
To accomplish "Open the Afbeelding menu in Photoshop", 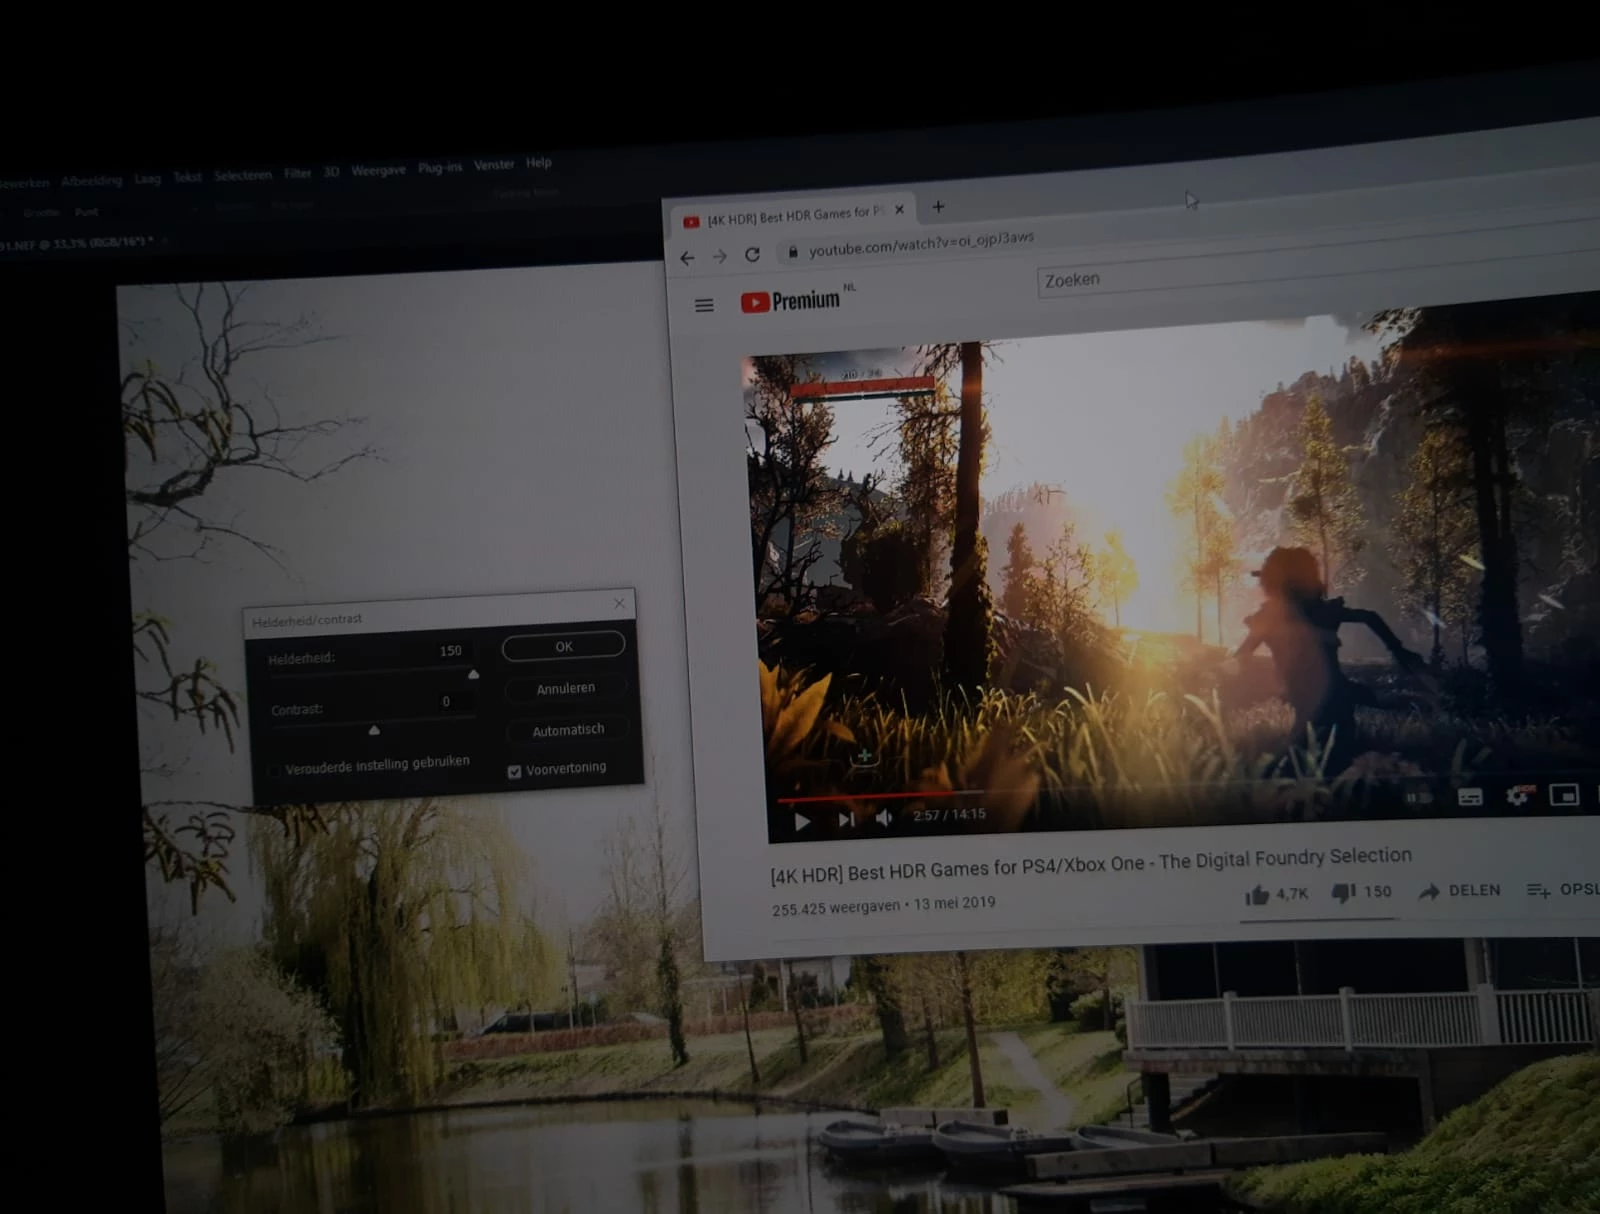I will 91,181.
